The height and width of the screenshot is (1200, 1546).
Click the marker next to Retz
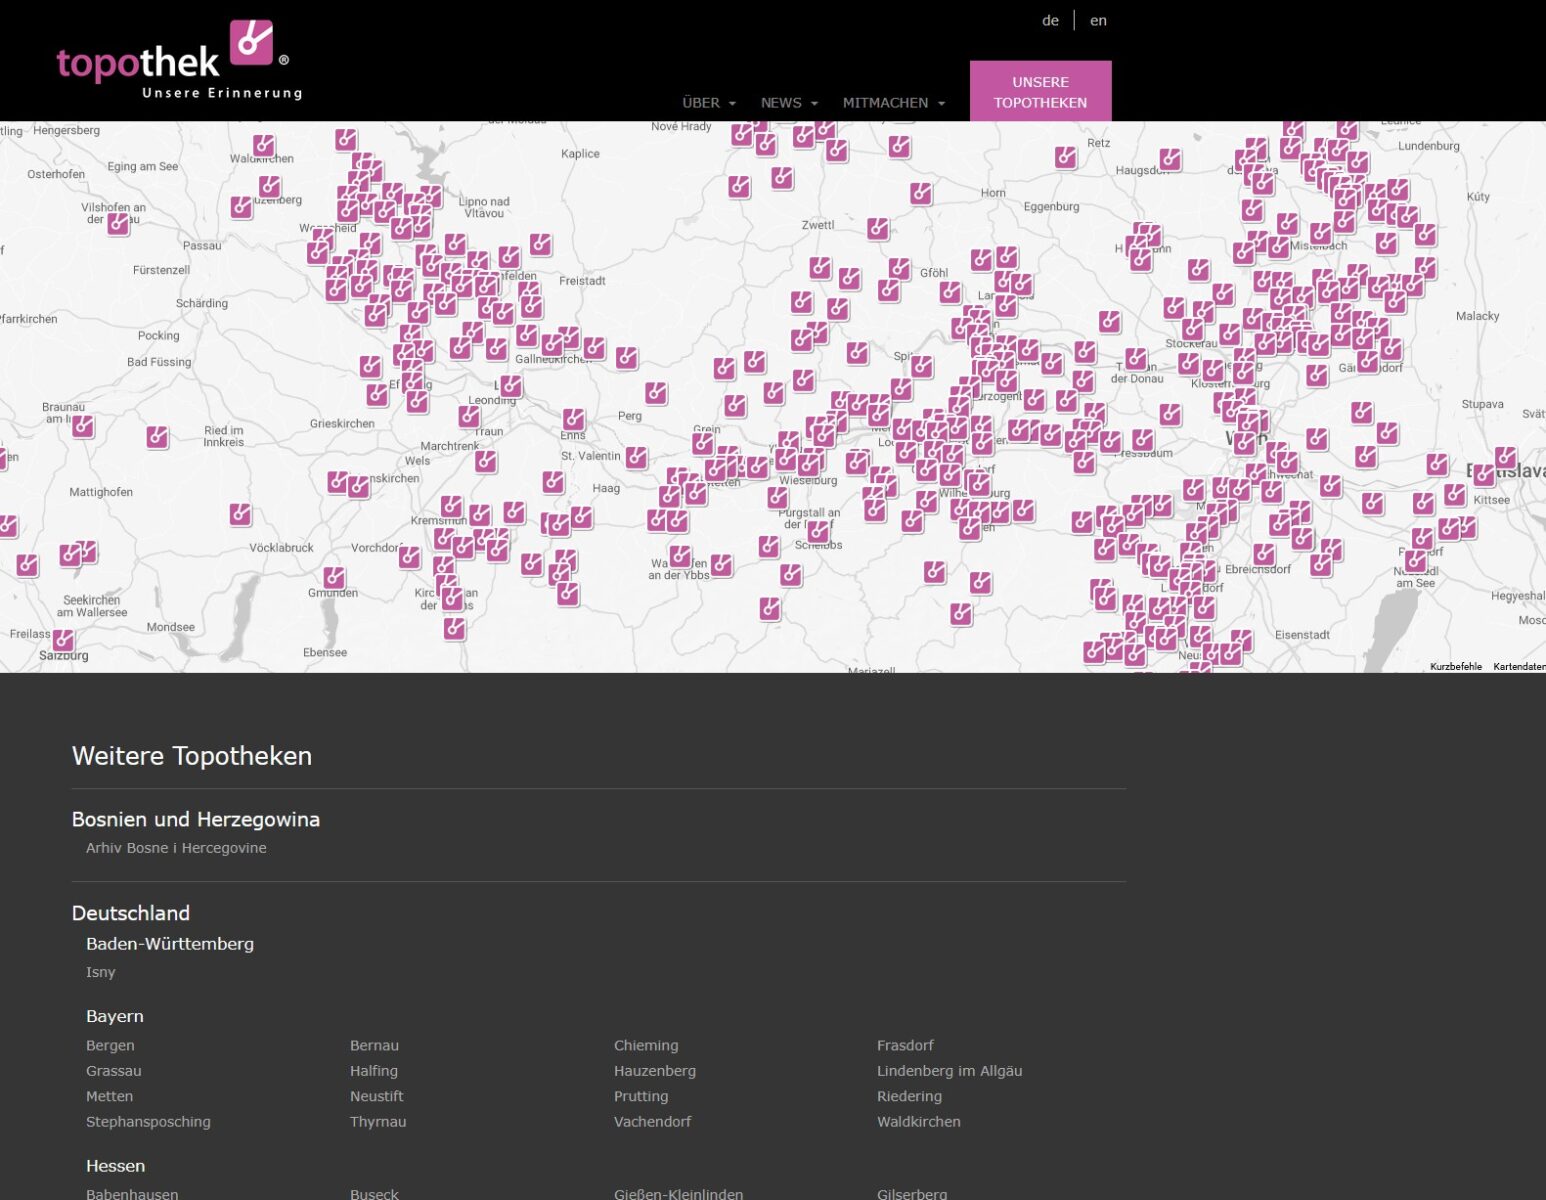[x=1064, y=158]
